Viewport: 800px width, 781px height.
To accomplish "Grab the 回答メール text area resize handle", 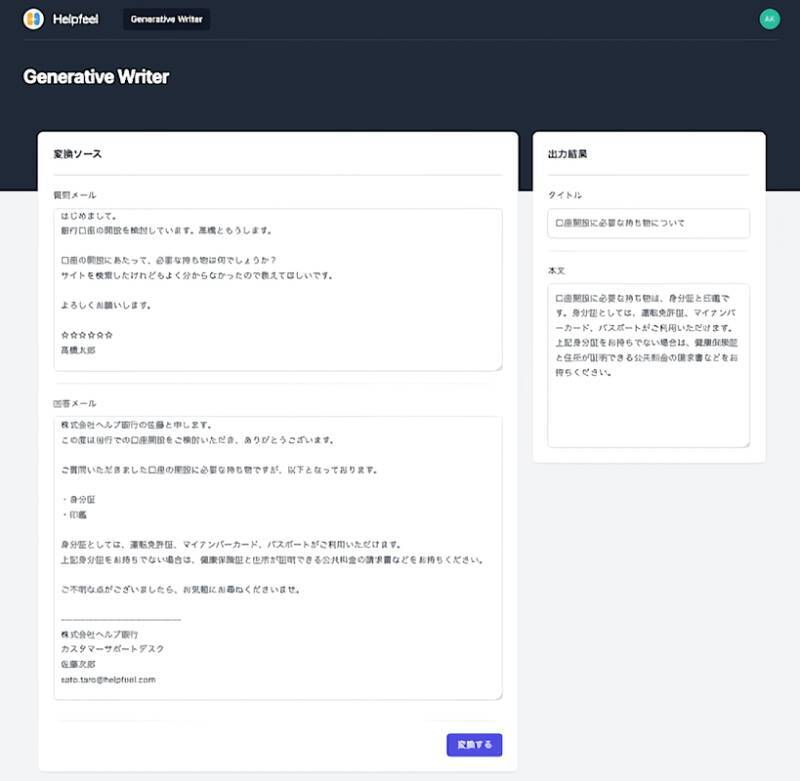I will pyautogui.click(x=498, y=696).
